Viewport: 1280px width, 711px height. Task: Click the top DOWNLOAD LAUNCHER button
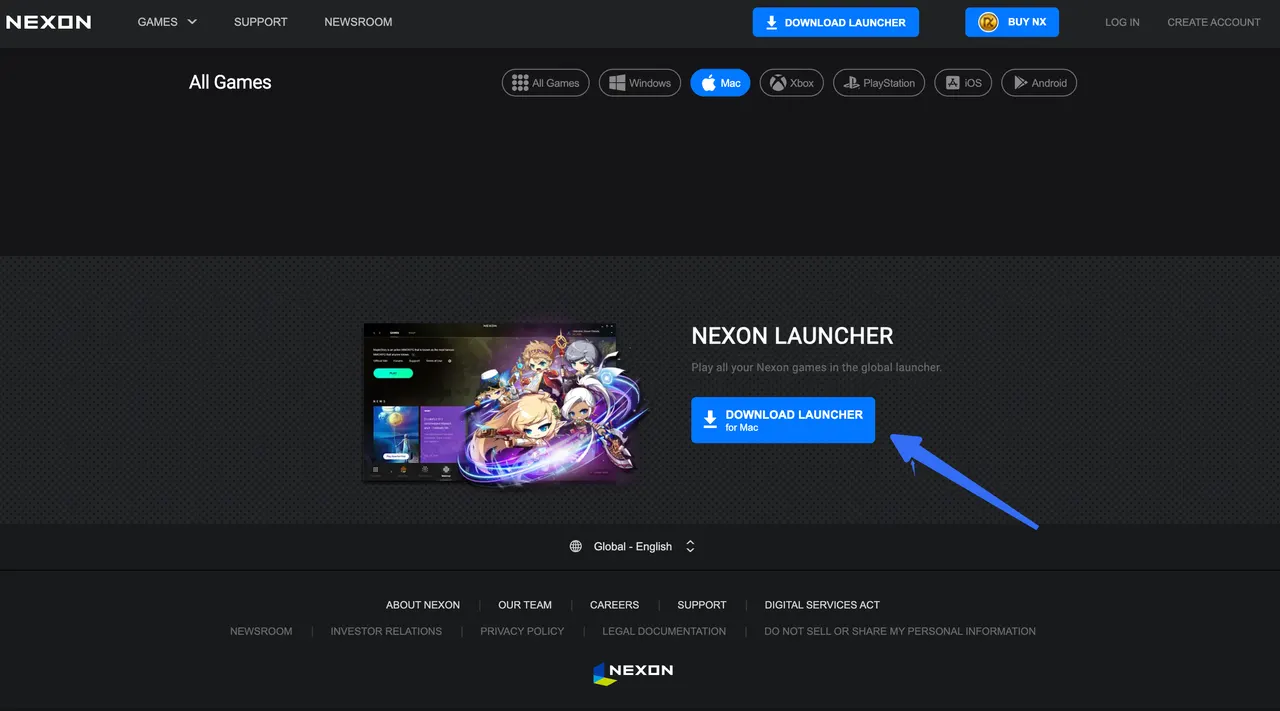835,22
